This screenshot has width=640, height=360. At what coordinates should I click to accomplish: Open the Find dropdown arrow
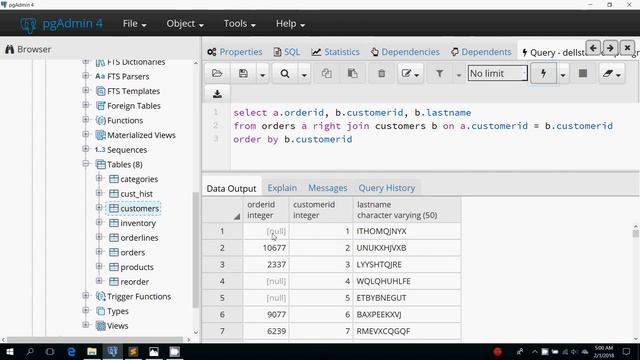pos(304,74)
